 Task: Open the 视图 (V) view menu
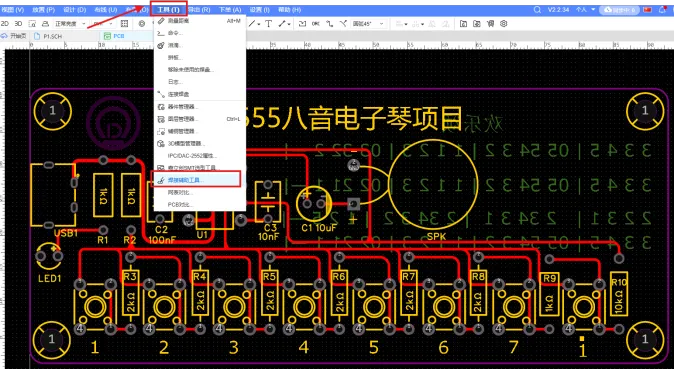[x=12, y=9]
